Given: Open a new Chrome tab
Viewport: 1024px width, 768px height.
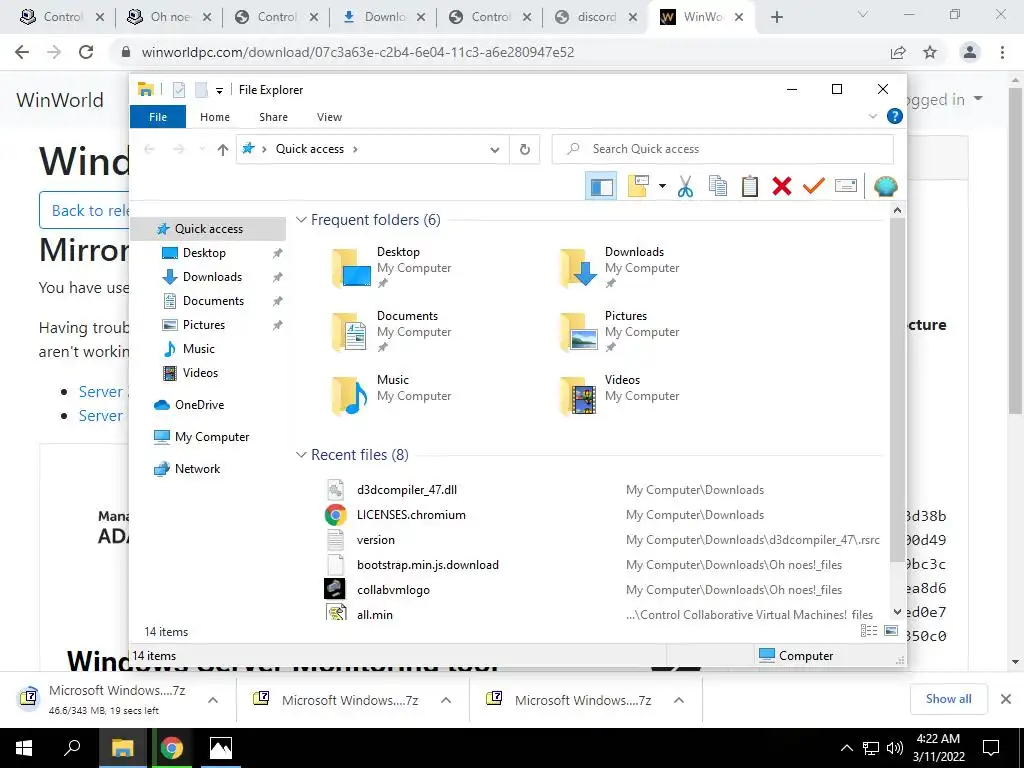Looking at the screenshot, I should 776,17.
